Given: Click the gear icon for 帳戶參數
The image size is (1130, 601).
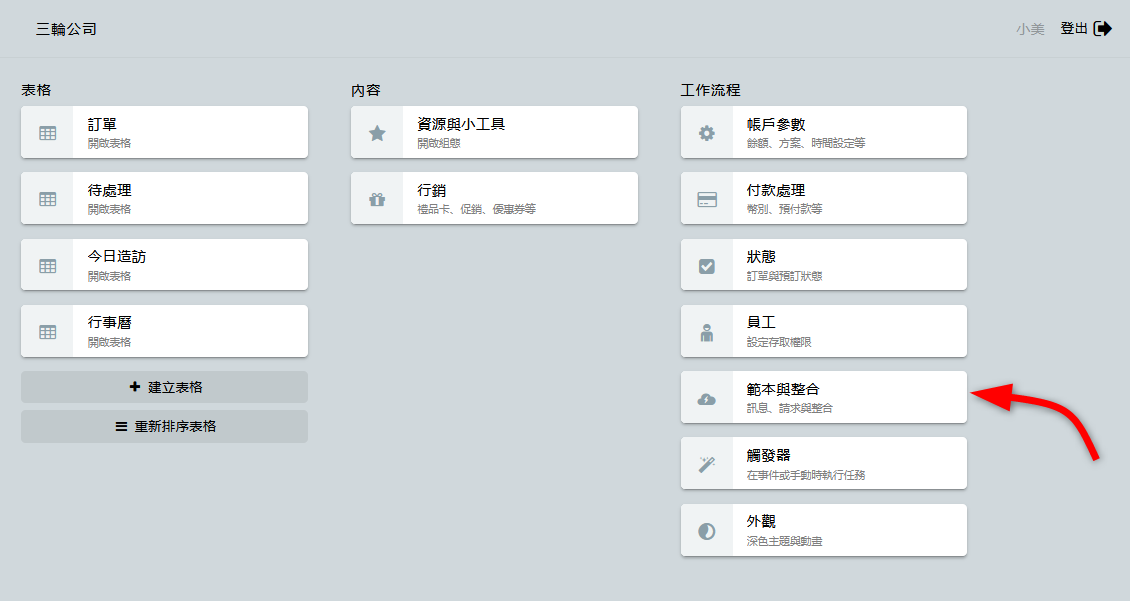Looking at the screenshot, I should (707, 132).
